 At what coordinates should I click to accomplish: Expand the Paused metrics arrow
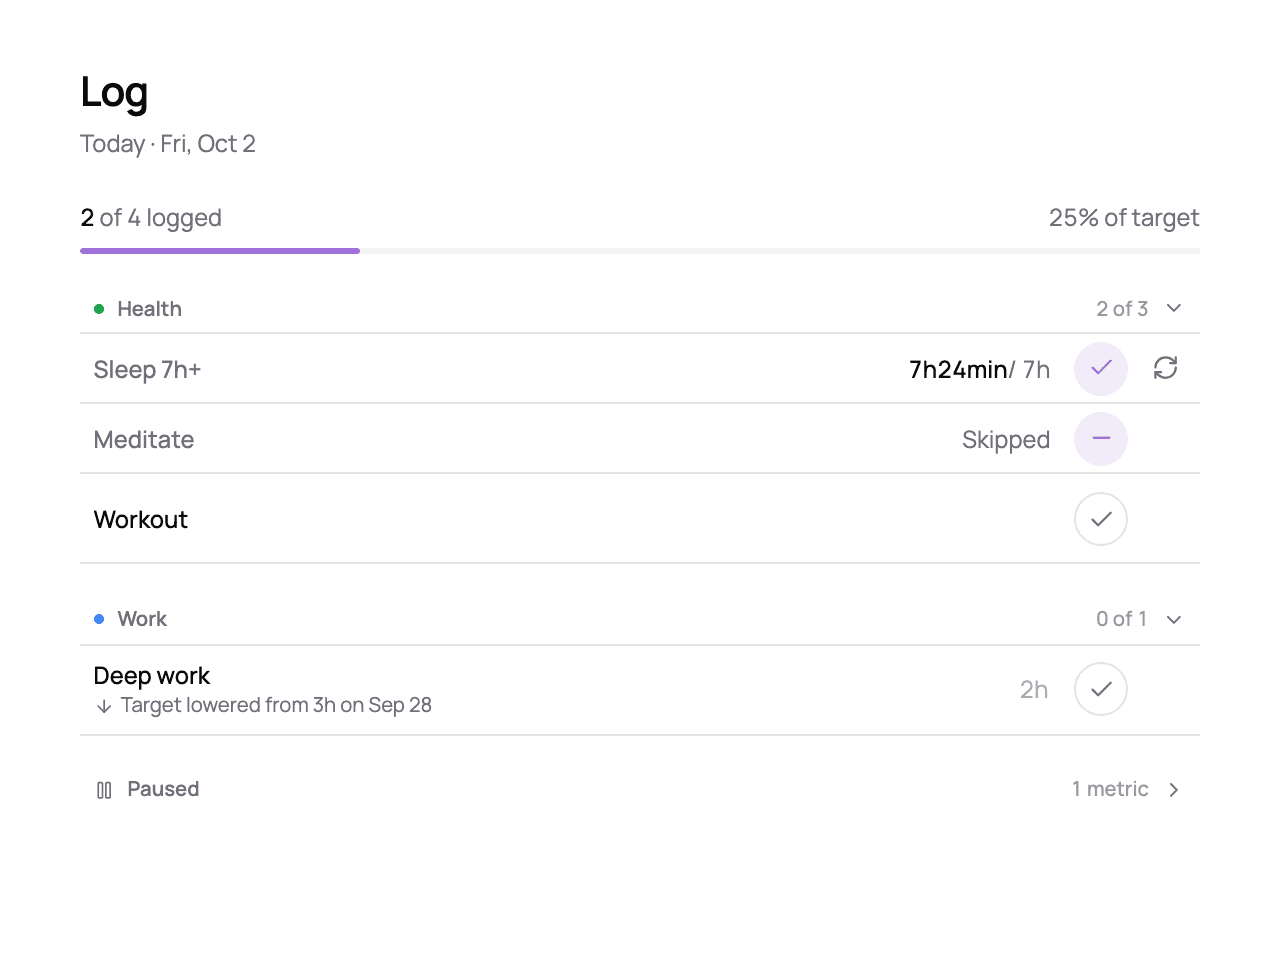(x=1174, y=790)
